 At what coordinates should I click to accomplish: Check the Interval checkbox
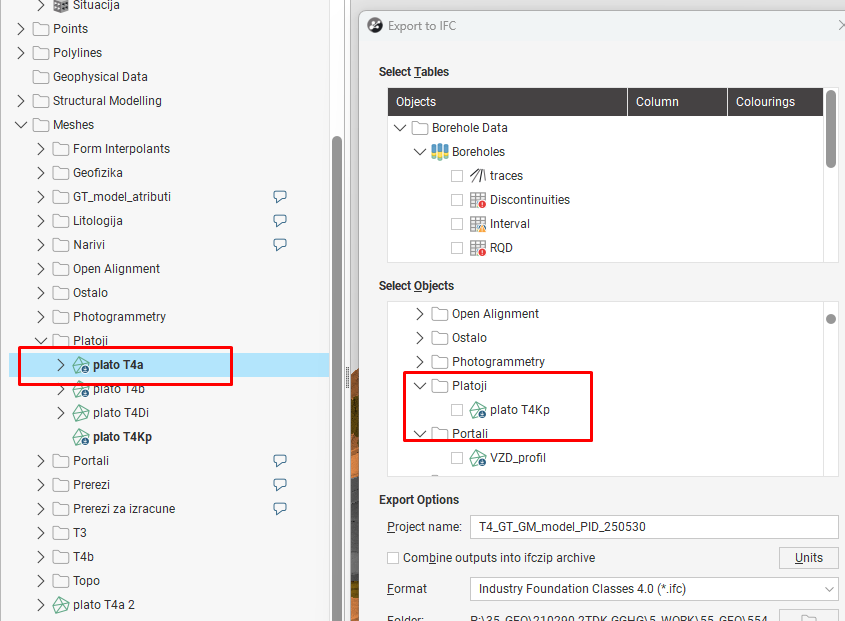(457, 224)
